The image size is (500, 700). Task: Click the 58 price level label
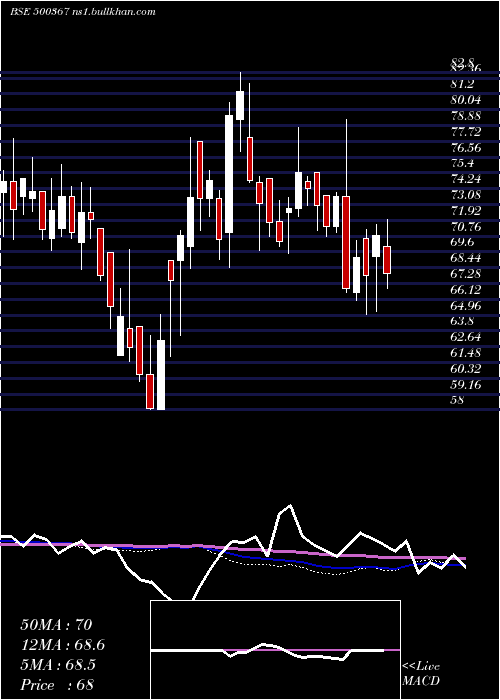coord(458,400)
